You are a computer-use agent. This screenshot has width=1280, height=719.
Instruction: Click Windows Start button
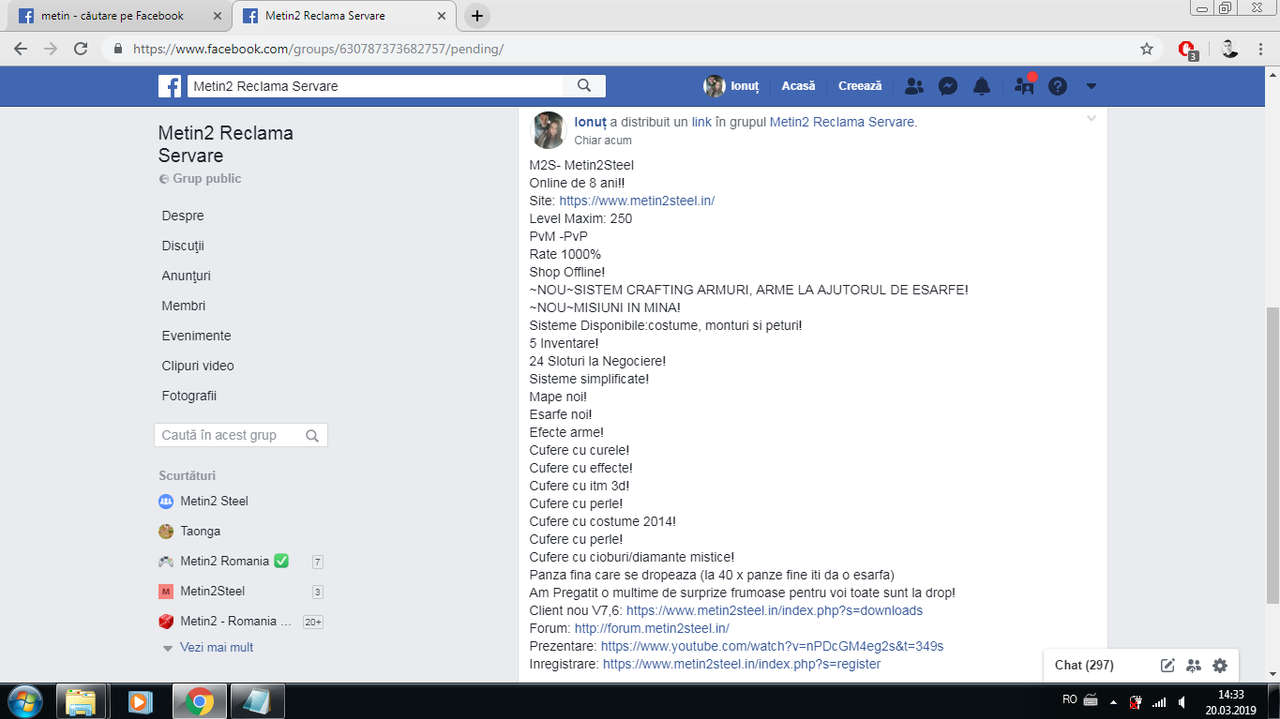pos(24,701)
